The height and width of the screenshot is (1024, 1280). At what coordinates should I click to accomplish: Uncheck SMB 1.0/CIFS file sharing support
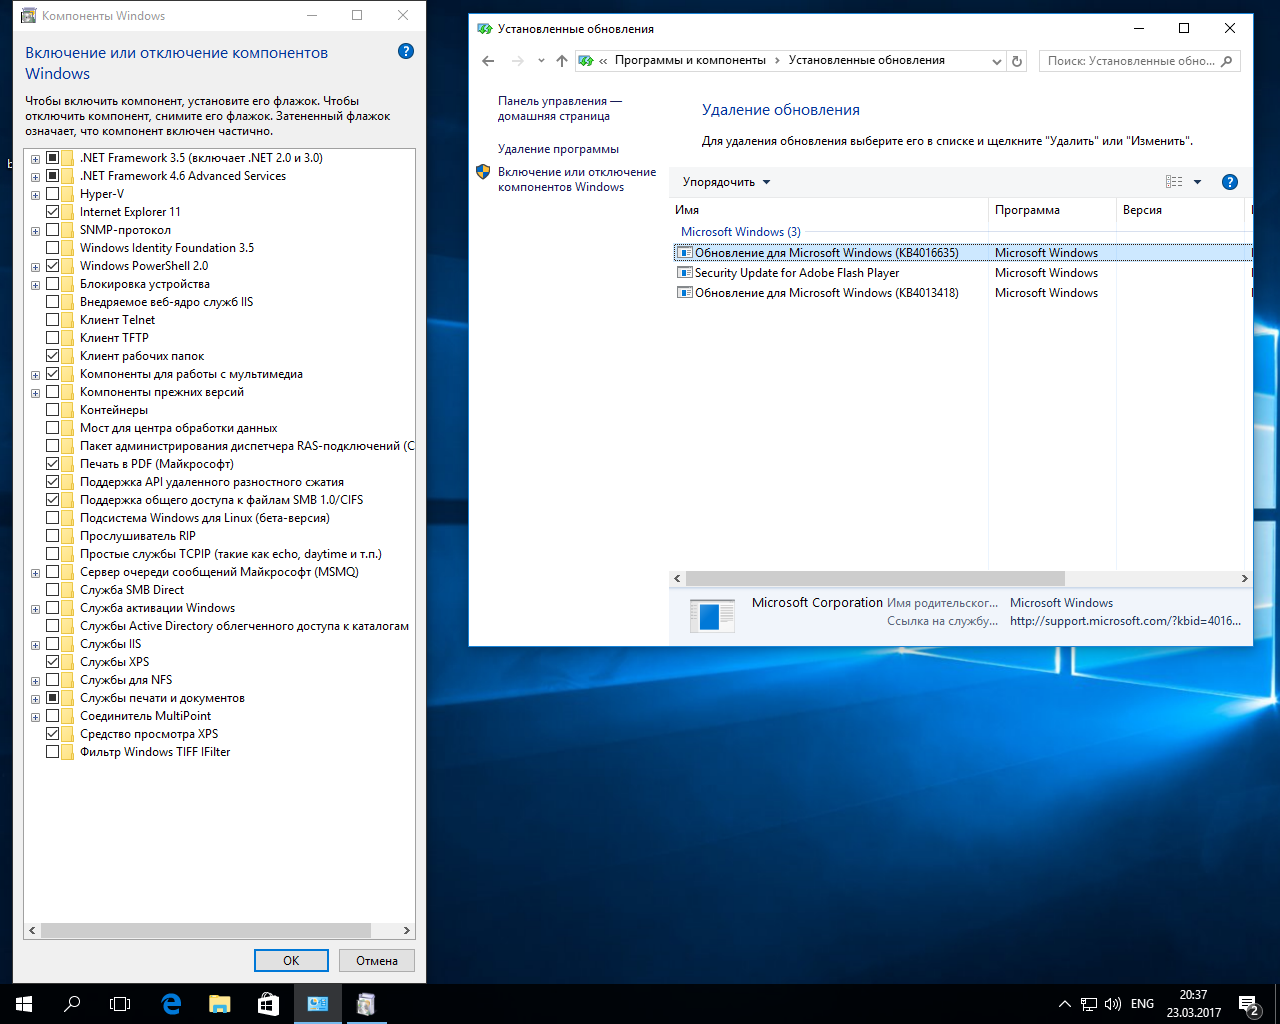coord(52,500)
